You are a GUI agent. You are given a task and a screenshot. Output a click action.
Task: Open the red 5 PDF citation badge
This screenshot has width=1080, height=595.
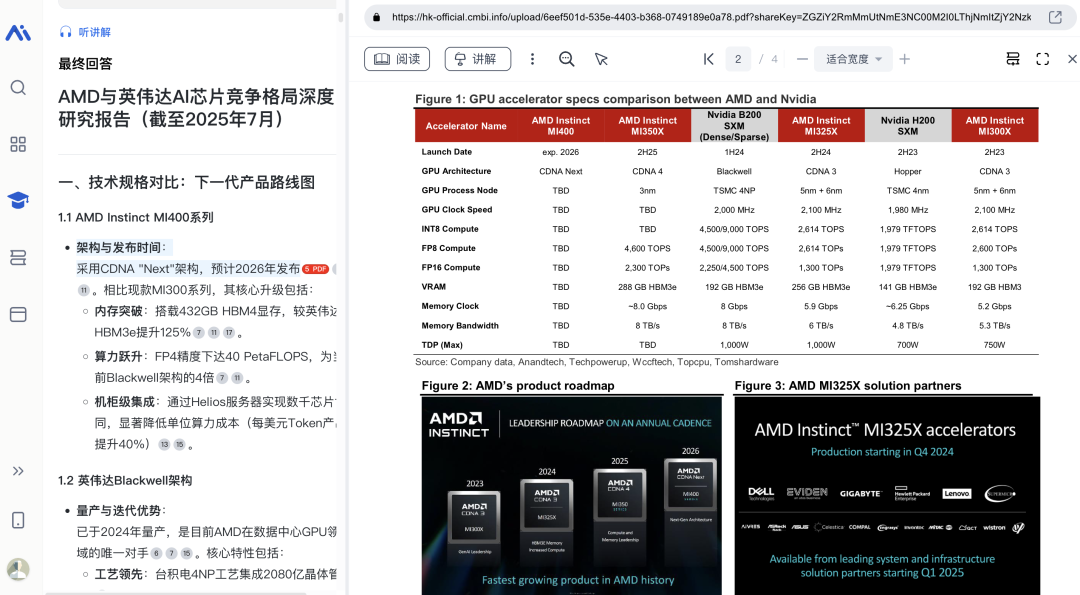[x=315, y=269]
